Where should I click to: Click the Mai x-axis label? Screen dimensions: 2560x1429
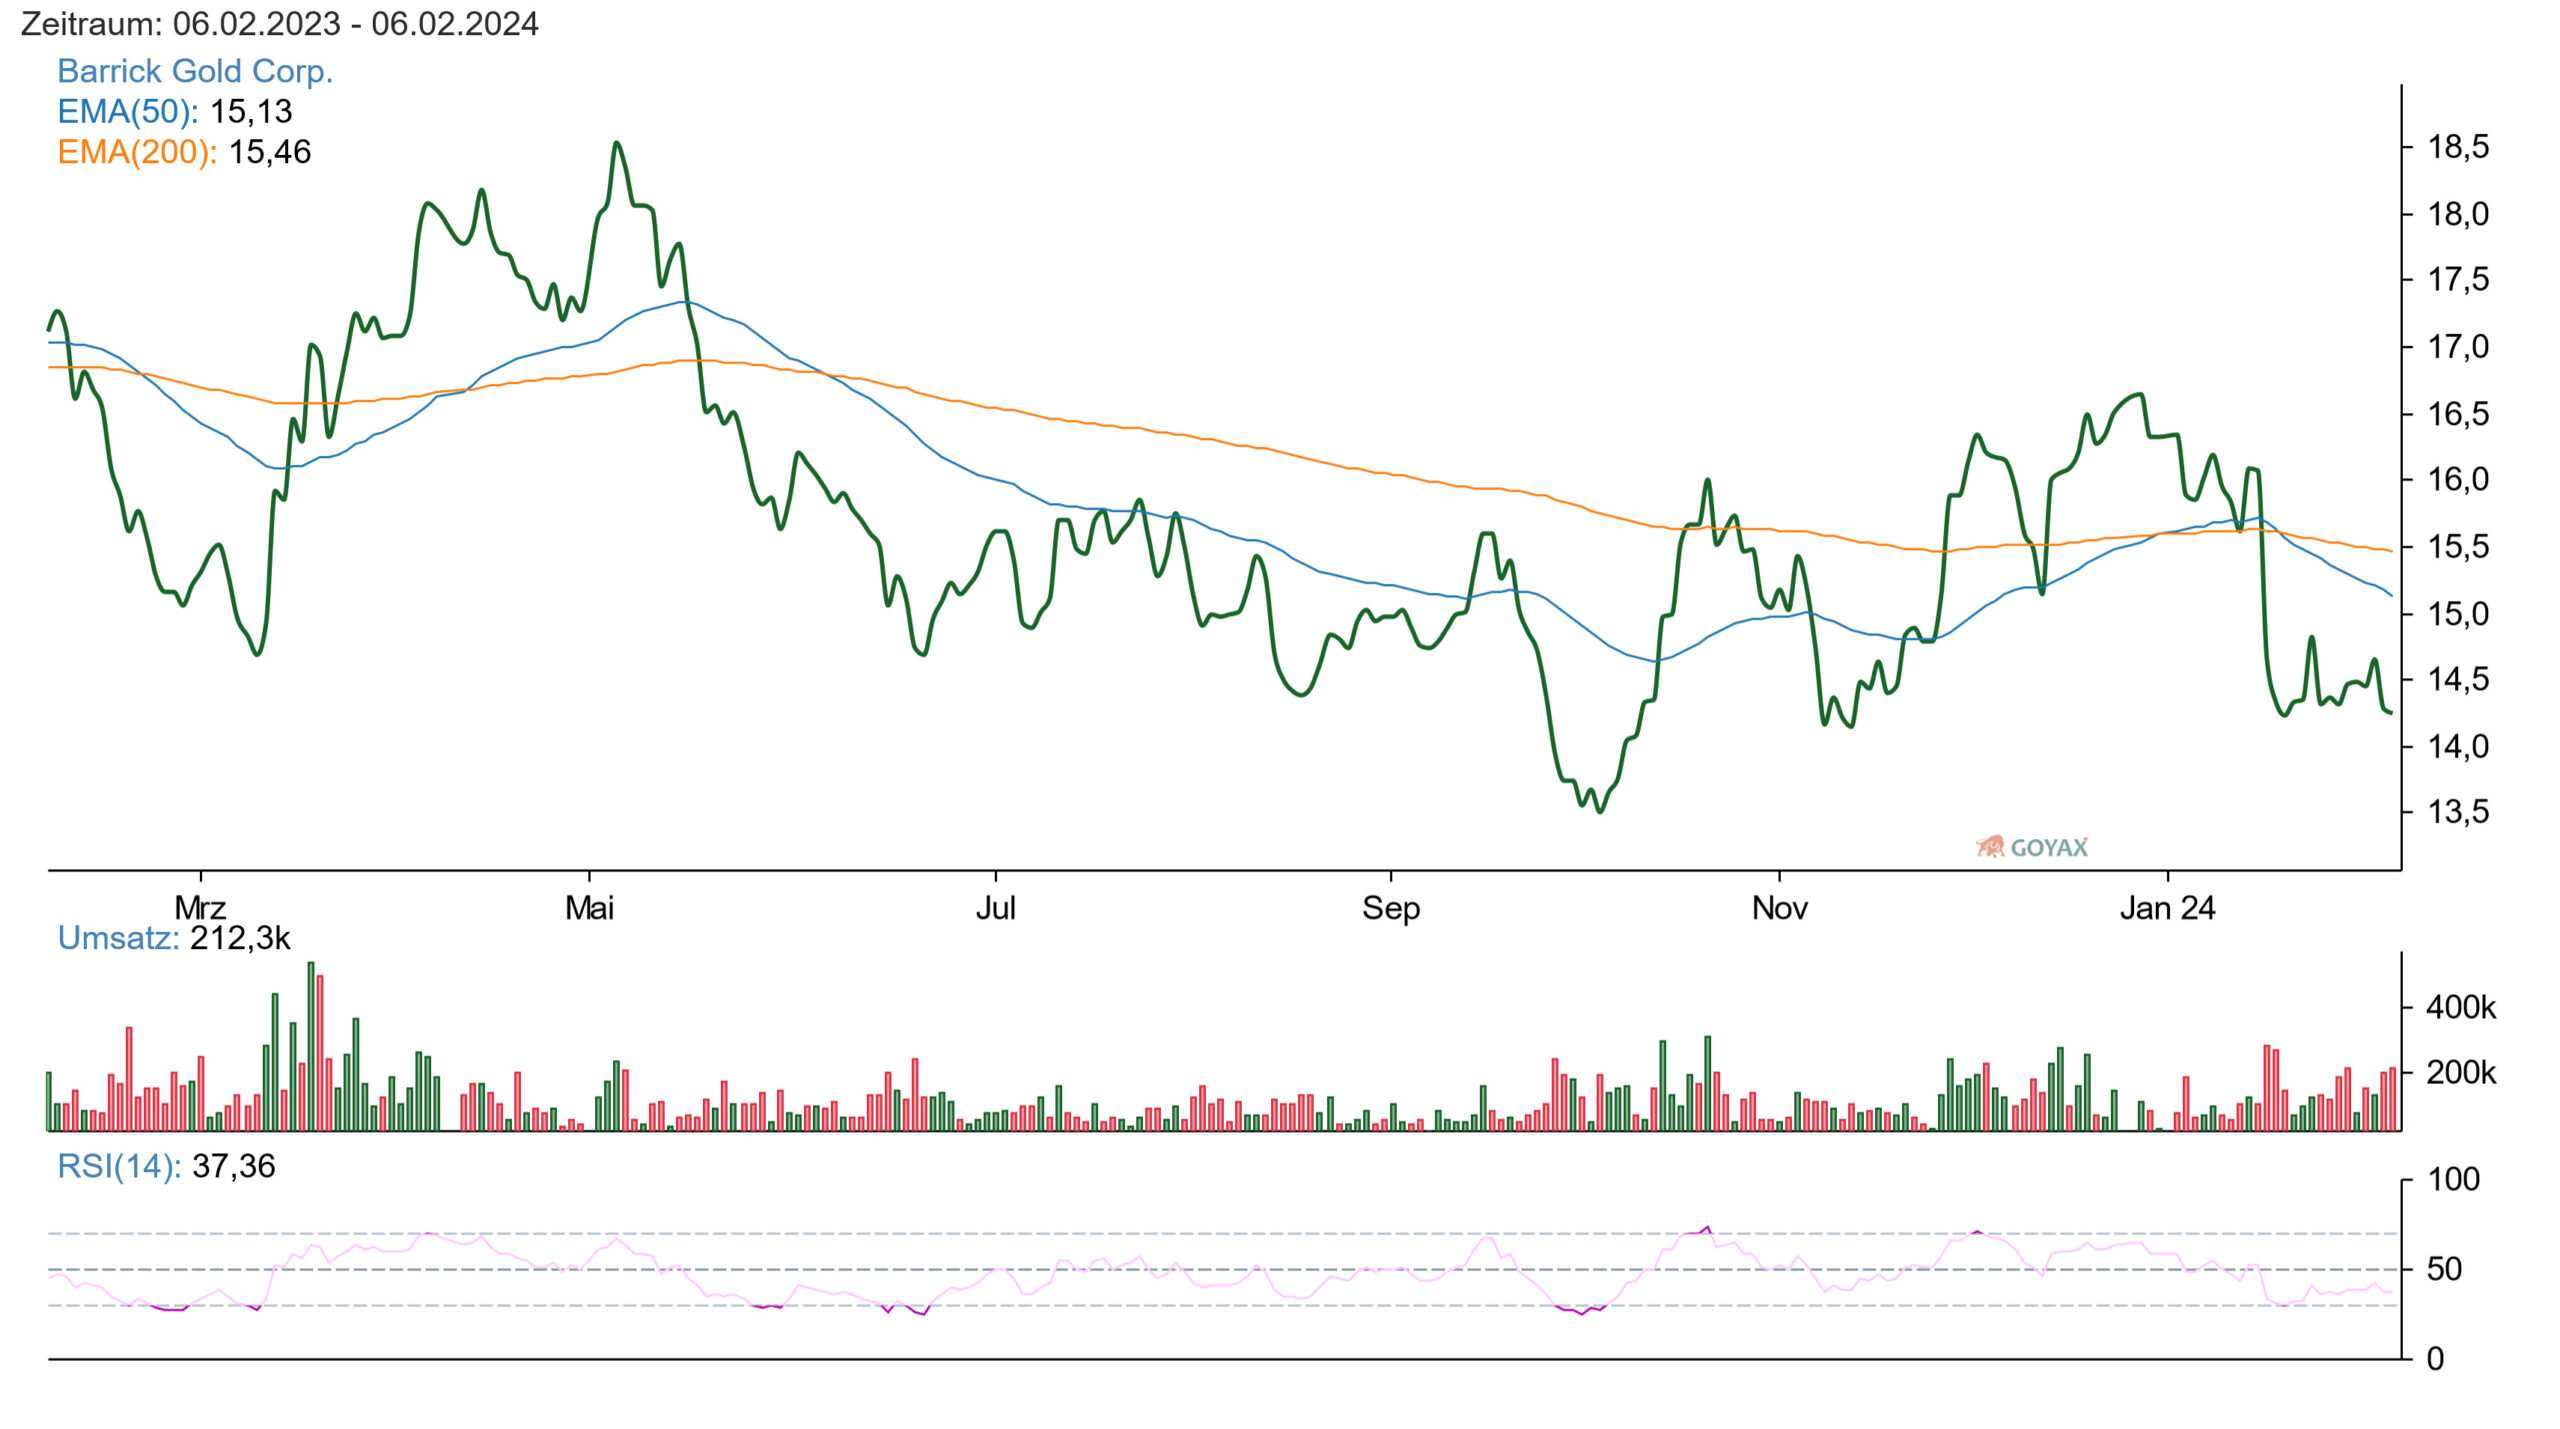(589, 908)
